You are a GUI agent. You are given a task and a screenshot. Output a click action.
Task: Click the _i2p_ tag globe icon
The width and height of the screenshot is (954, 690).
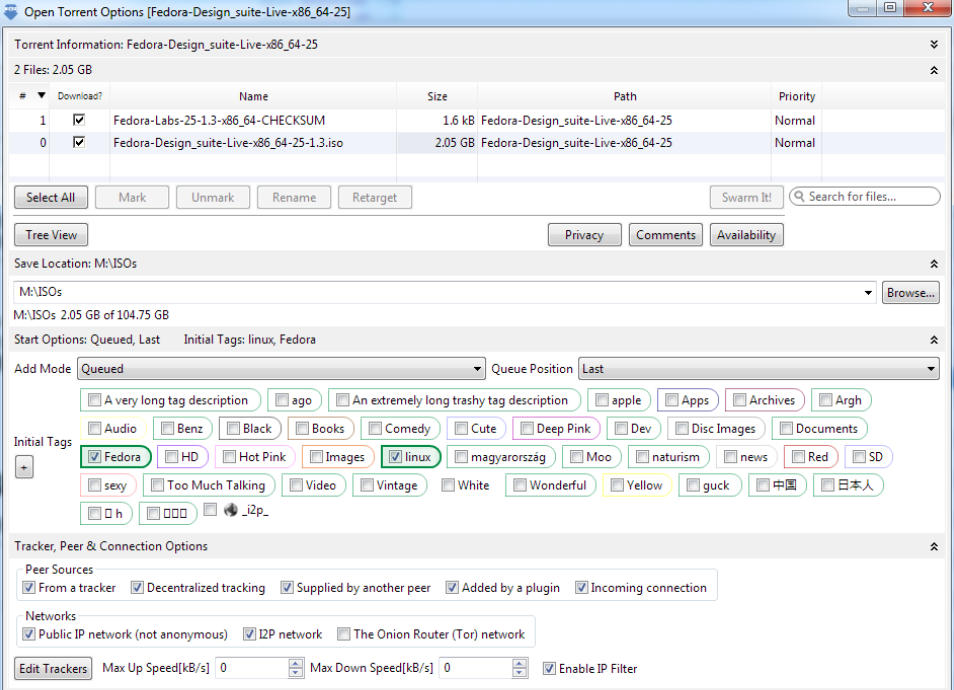(229, 510)
